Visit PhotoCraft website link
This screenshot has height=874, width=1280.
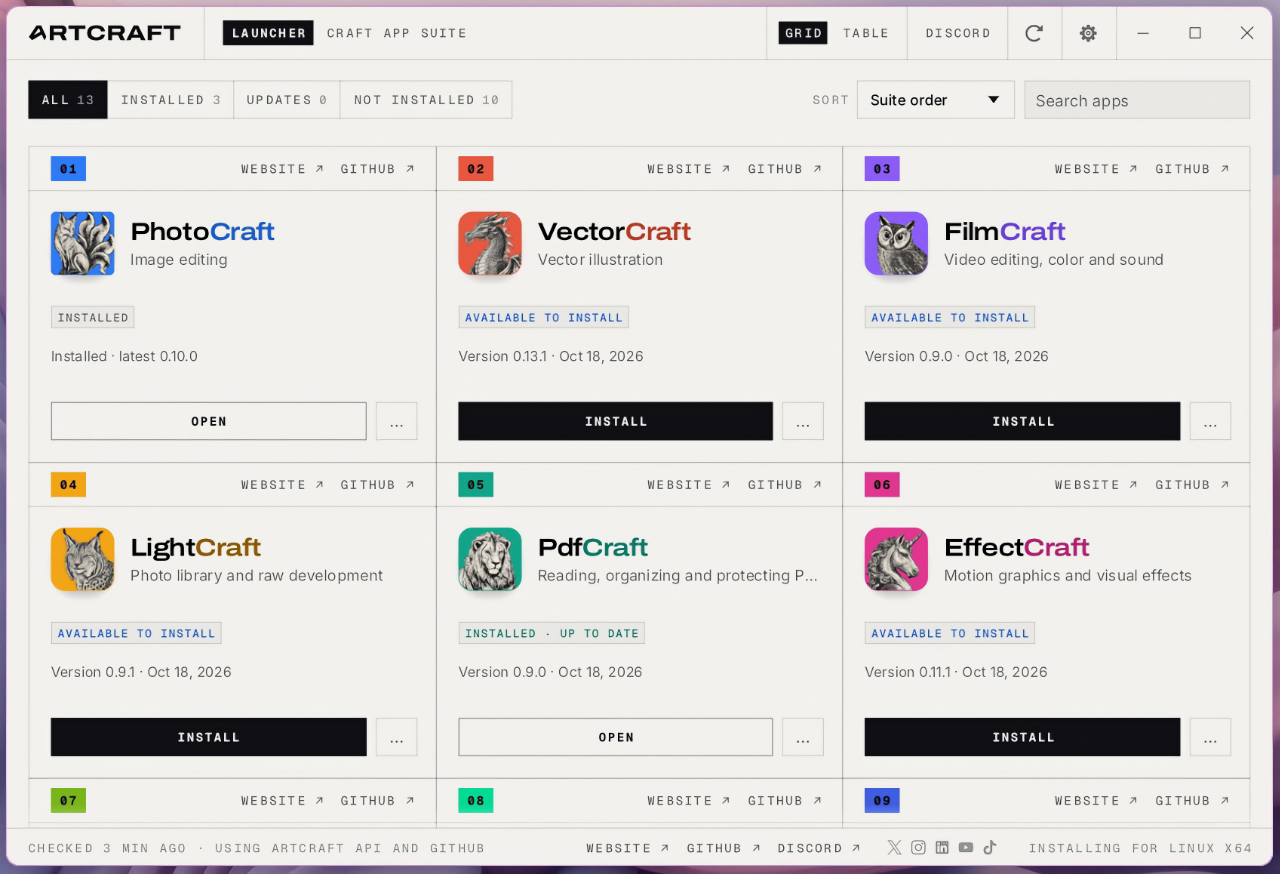[x=282, y=169]
